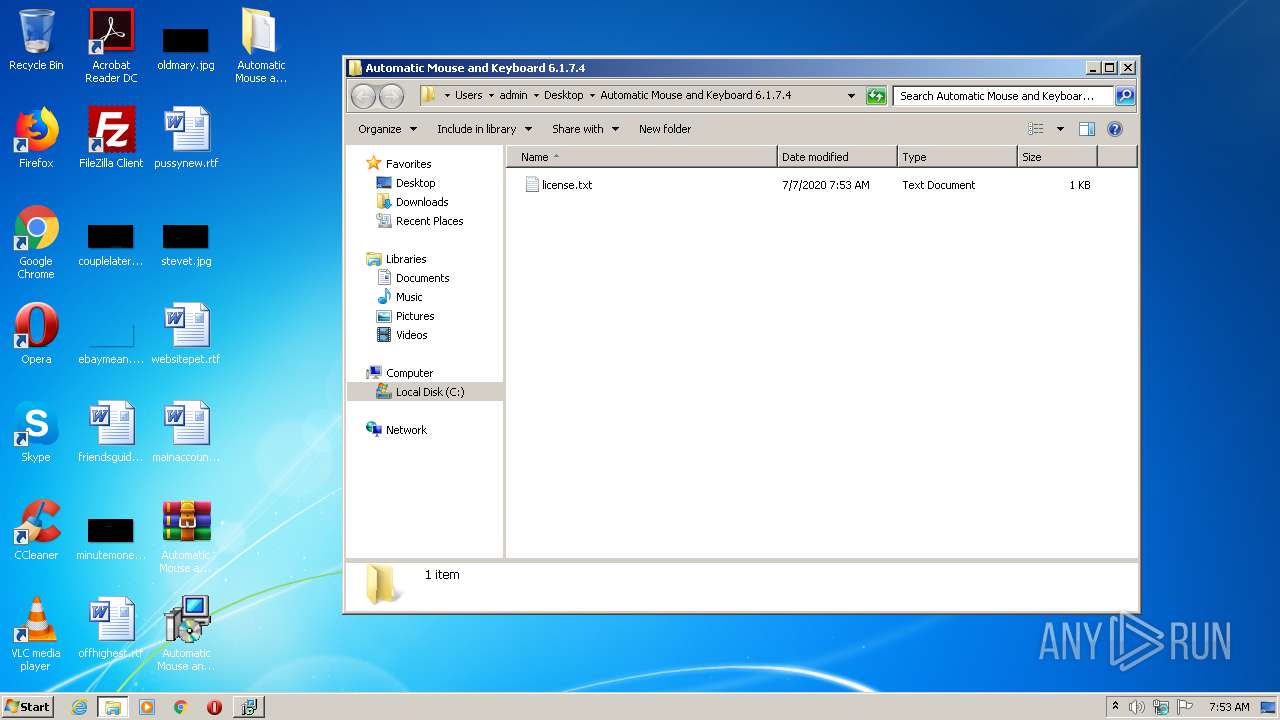Expand address bar history dropdown
The image size is (1280, 720).
tap(851, 96)
